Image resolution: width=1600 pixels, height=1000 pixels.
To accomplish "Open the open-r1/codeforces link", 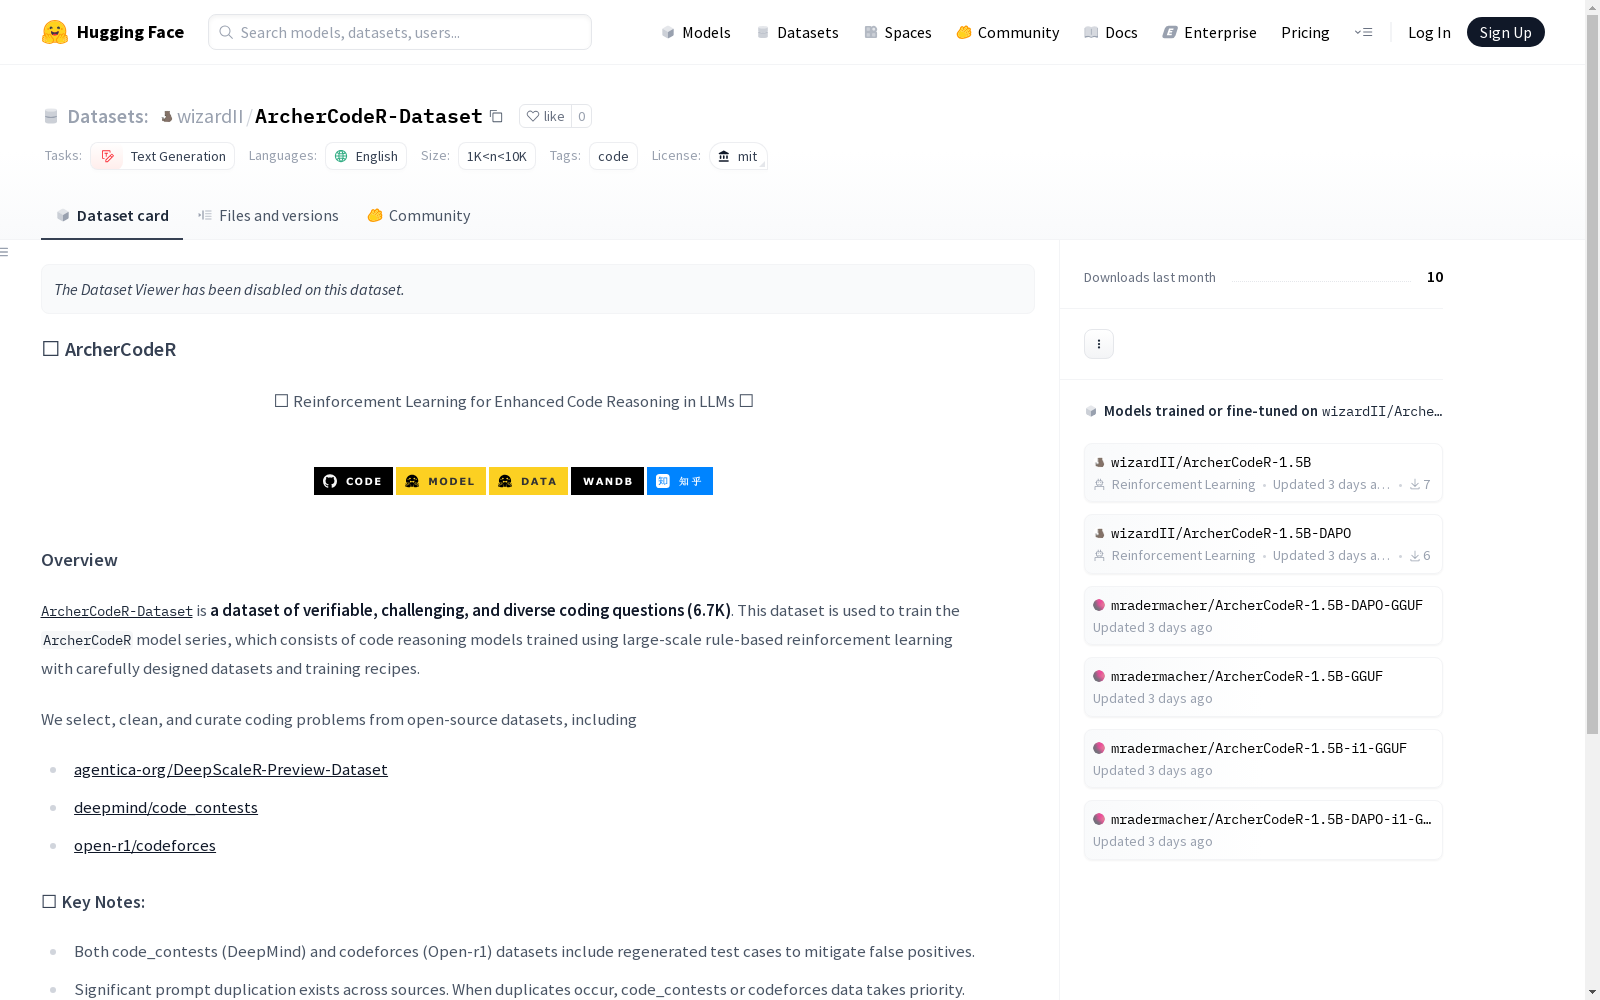I will tap(145, 845).
